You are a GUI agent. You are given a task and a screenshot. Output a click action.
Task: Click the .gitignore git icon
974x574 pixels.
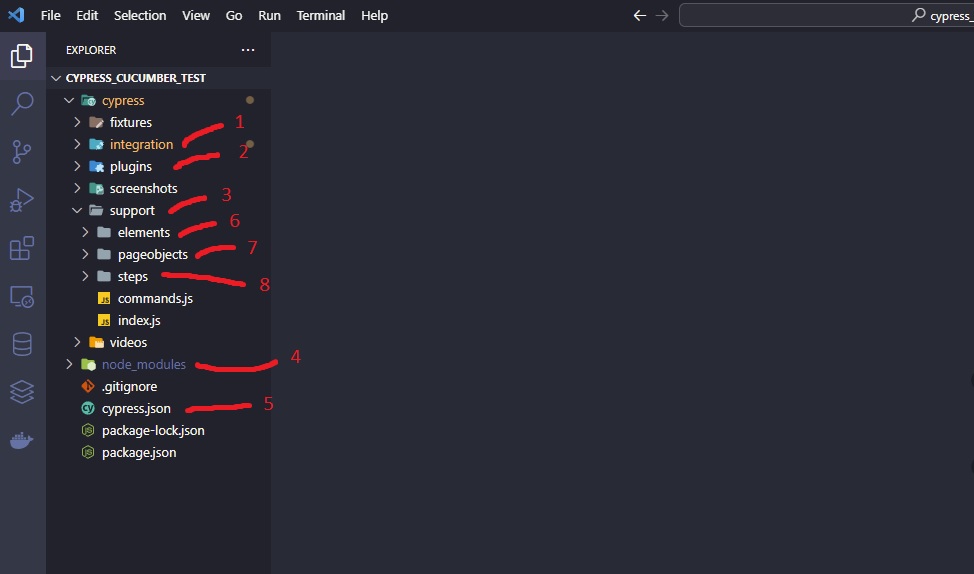click(88, 386)
